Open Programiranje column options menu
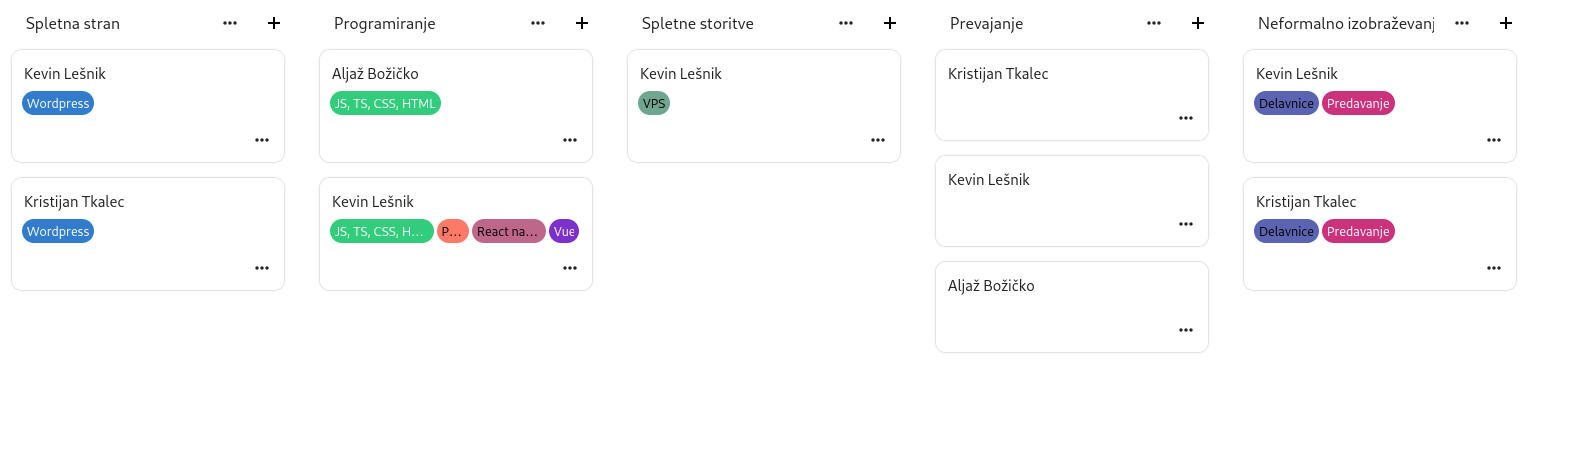Screen dimensions: 1574x461 tap(538, 23)
